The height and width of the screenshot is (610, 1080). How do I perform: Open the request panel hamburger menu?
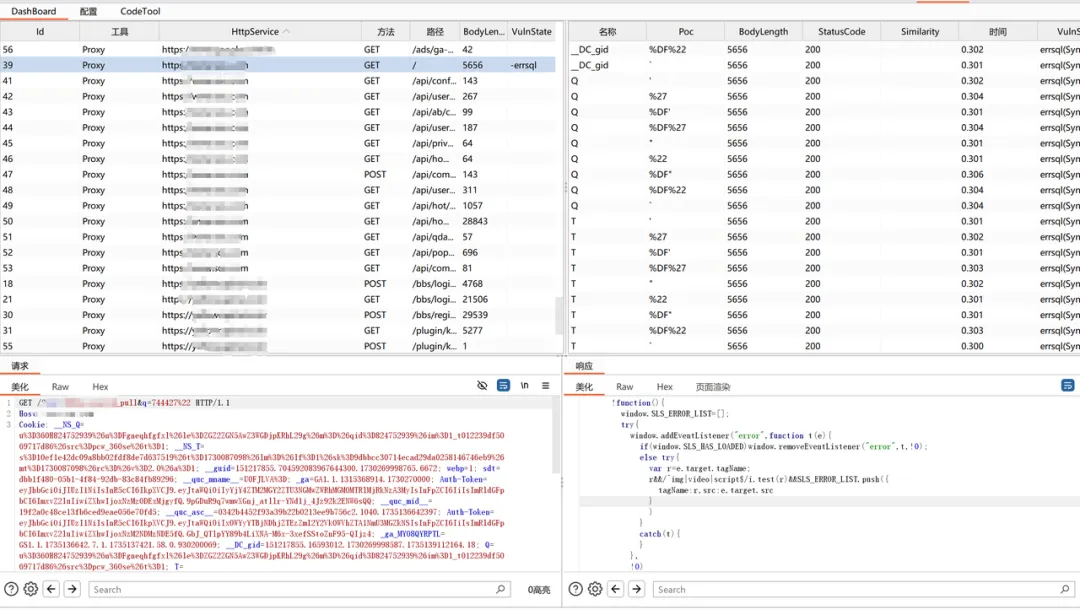546,386
